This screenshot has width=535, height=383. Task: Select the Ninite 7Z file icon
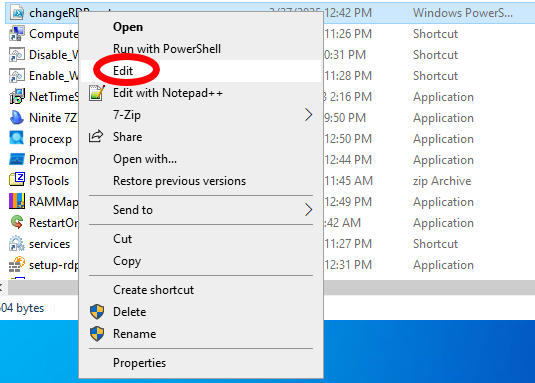tap(17, 117)
